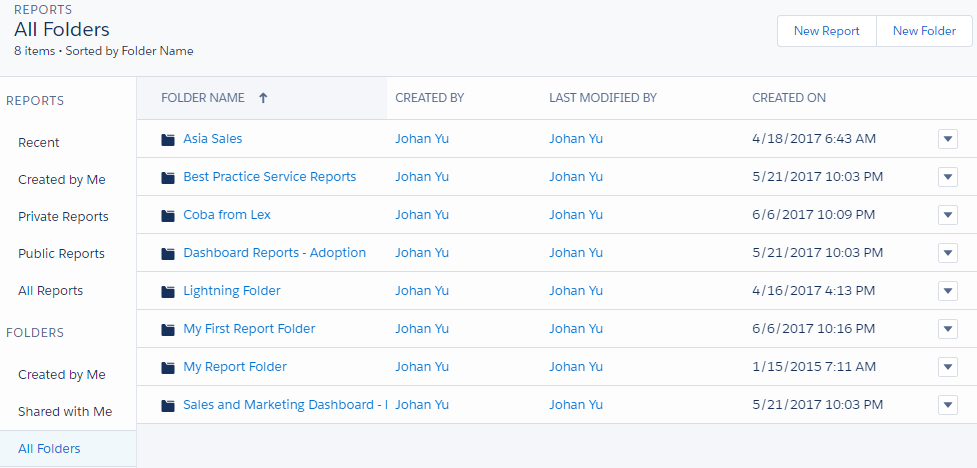Create a folder with New Folder button
Screen dimensions: 977x468
(x=924, y=31)
